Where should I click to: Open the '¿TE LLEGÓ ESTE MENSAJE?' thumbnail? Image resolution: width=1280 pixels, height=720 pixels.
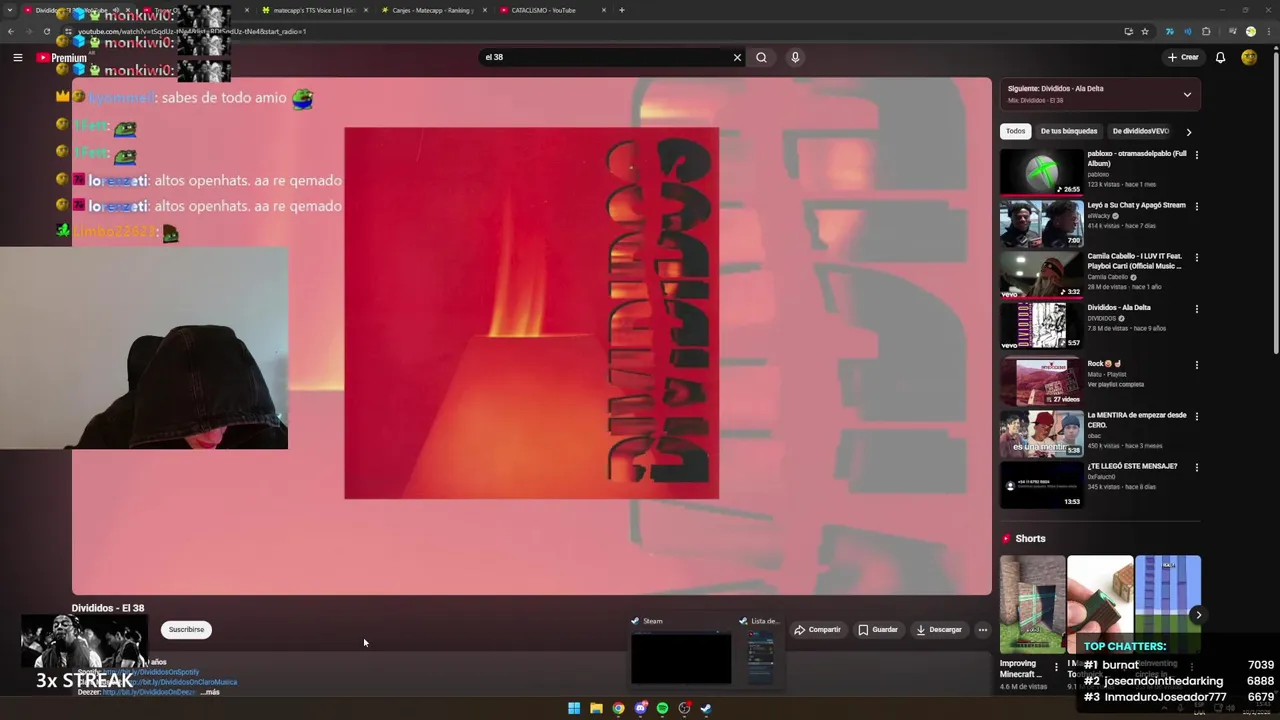coord(1041,484)
